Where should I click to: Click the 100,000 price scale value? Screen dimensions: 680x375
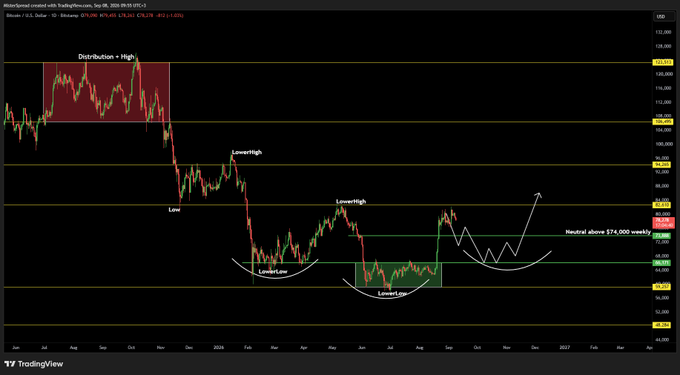coord(663,143)
